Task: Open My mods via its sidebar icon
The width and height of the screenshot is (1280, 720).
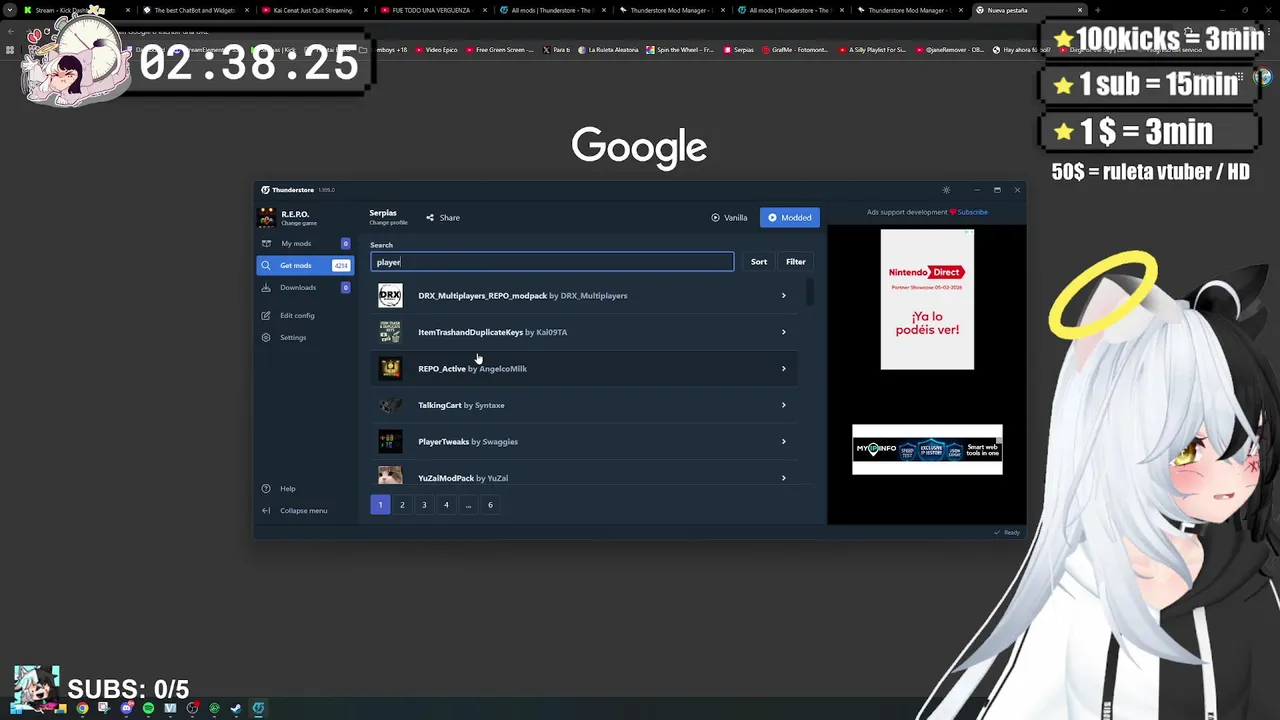Action: click(x=266, y=243)
